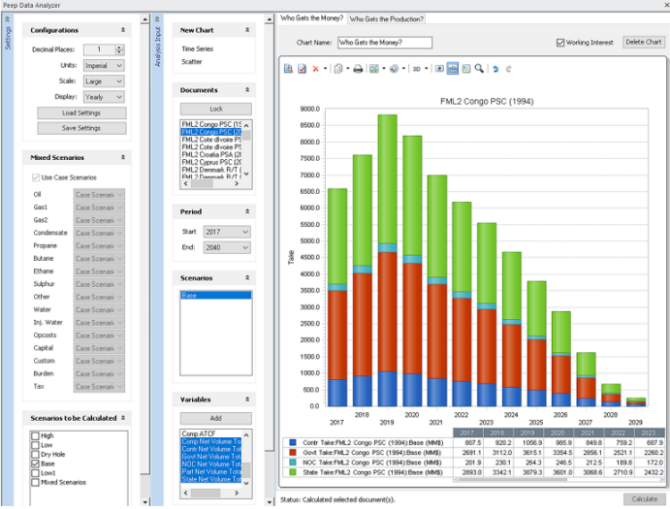
Task: Click the color palette toolbar icon
Action: 394,69
